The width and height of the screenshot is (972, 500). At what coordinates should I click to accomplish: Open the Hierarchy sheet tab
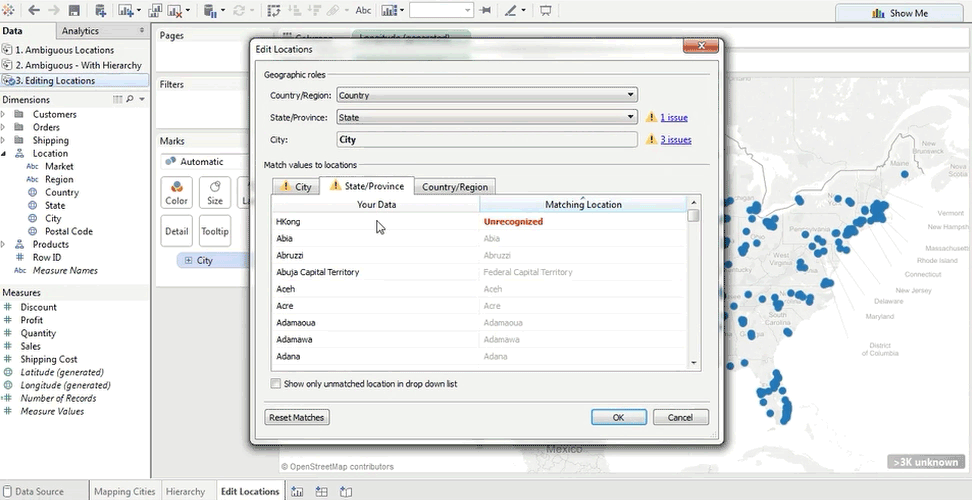click(185, 491)
